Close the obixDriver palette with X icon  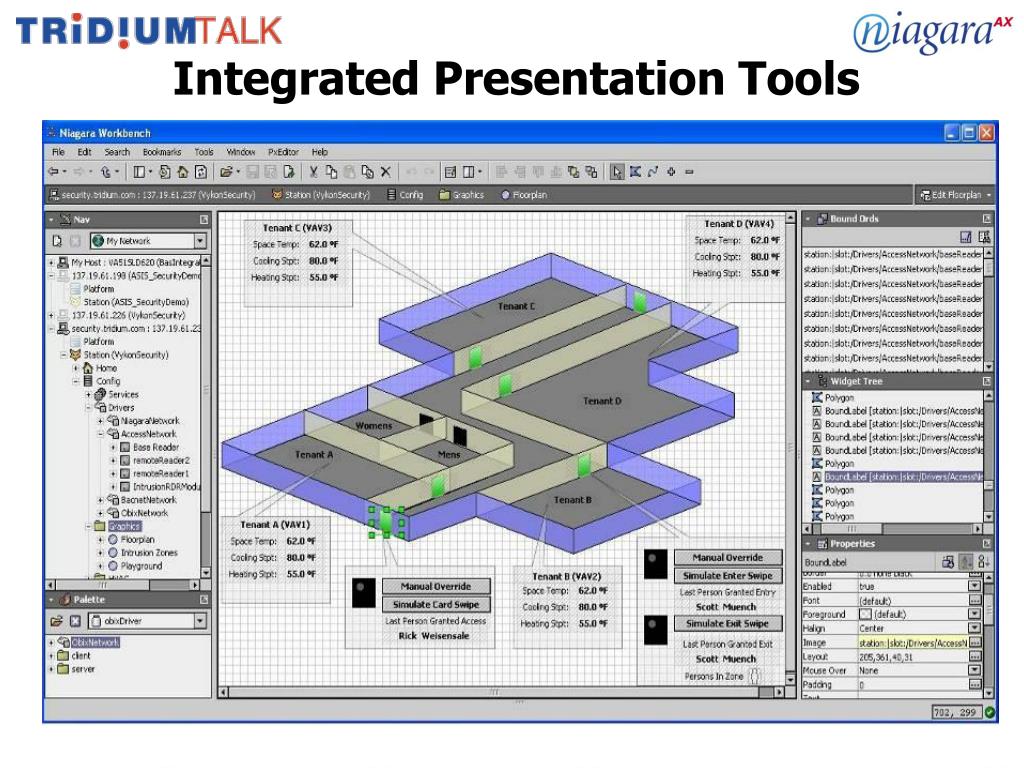[x=75, y=621]
